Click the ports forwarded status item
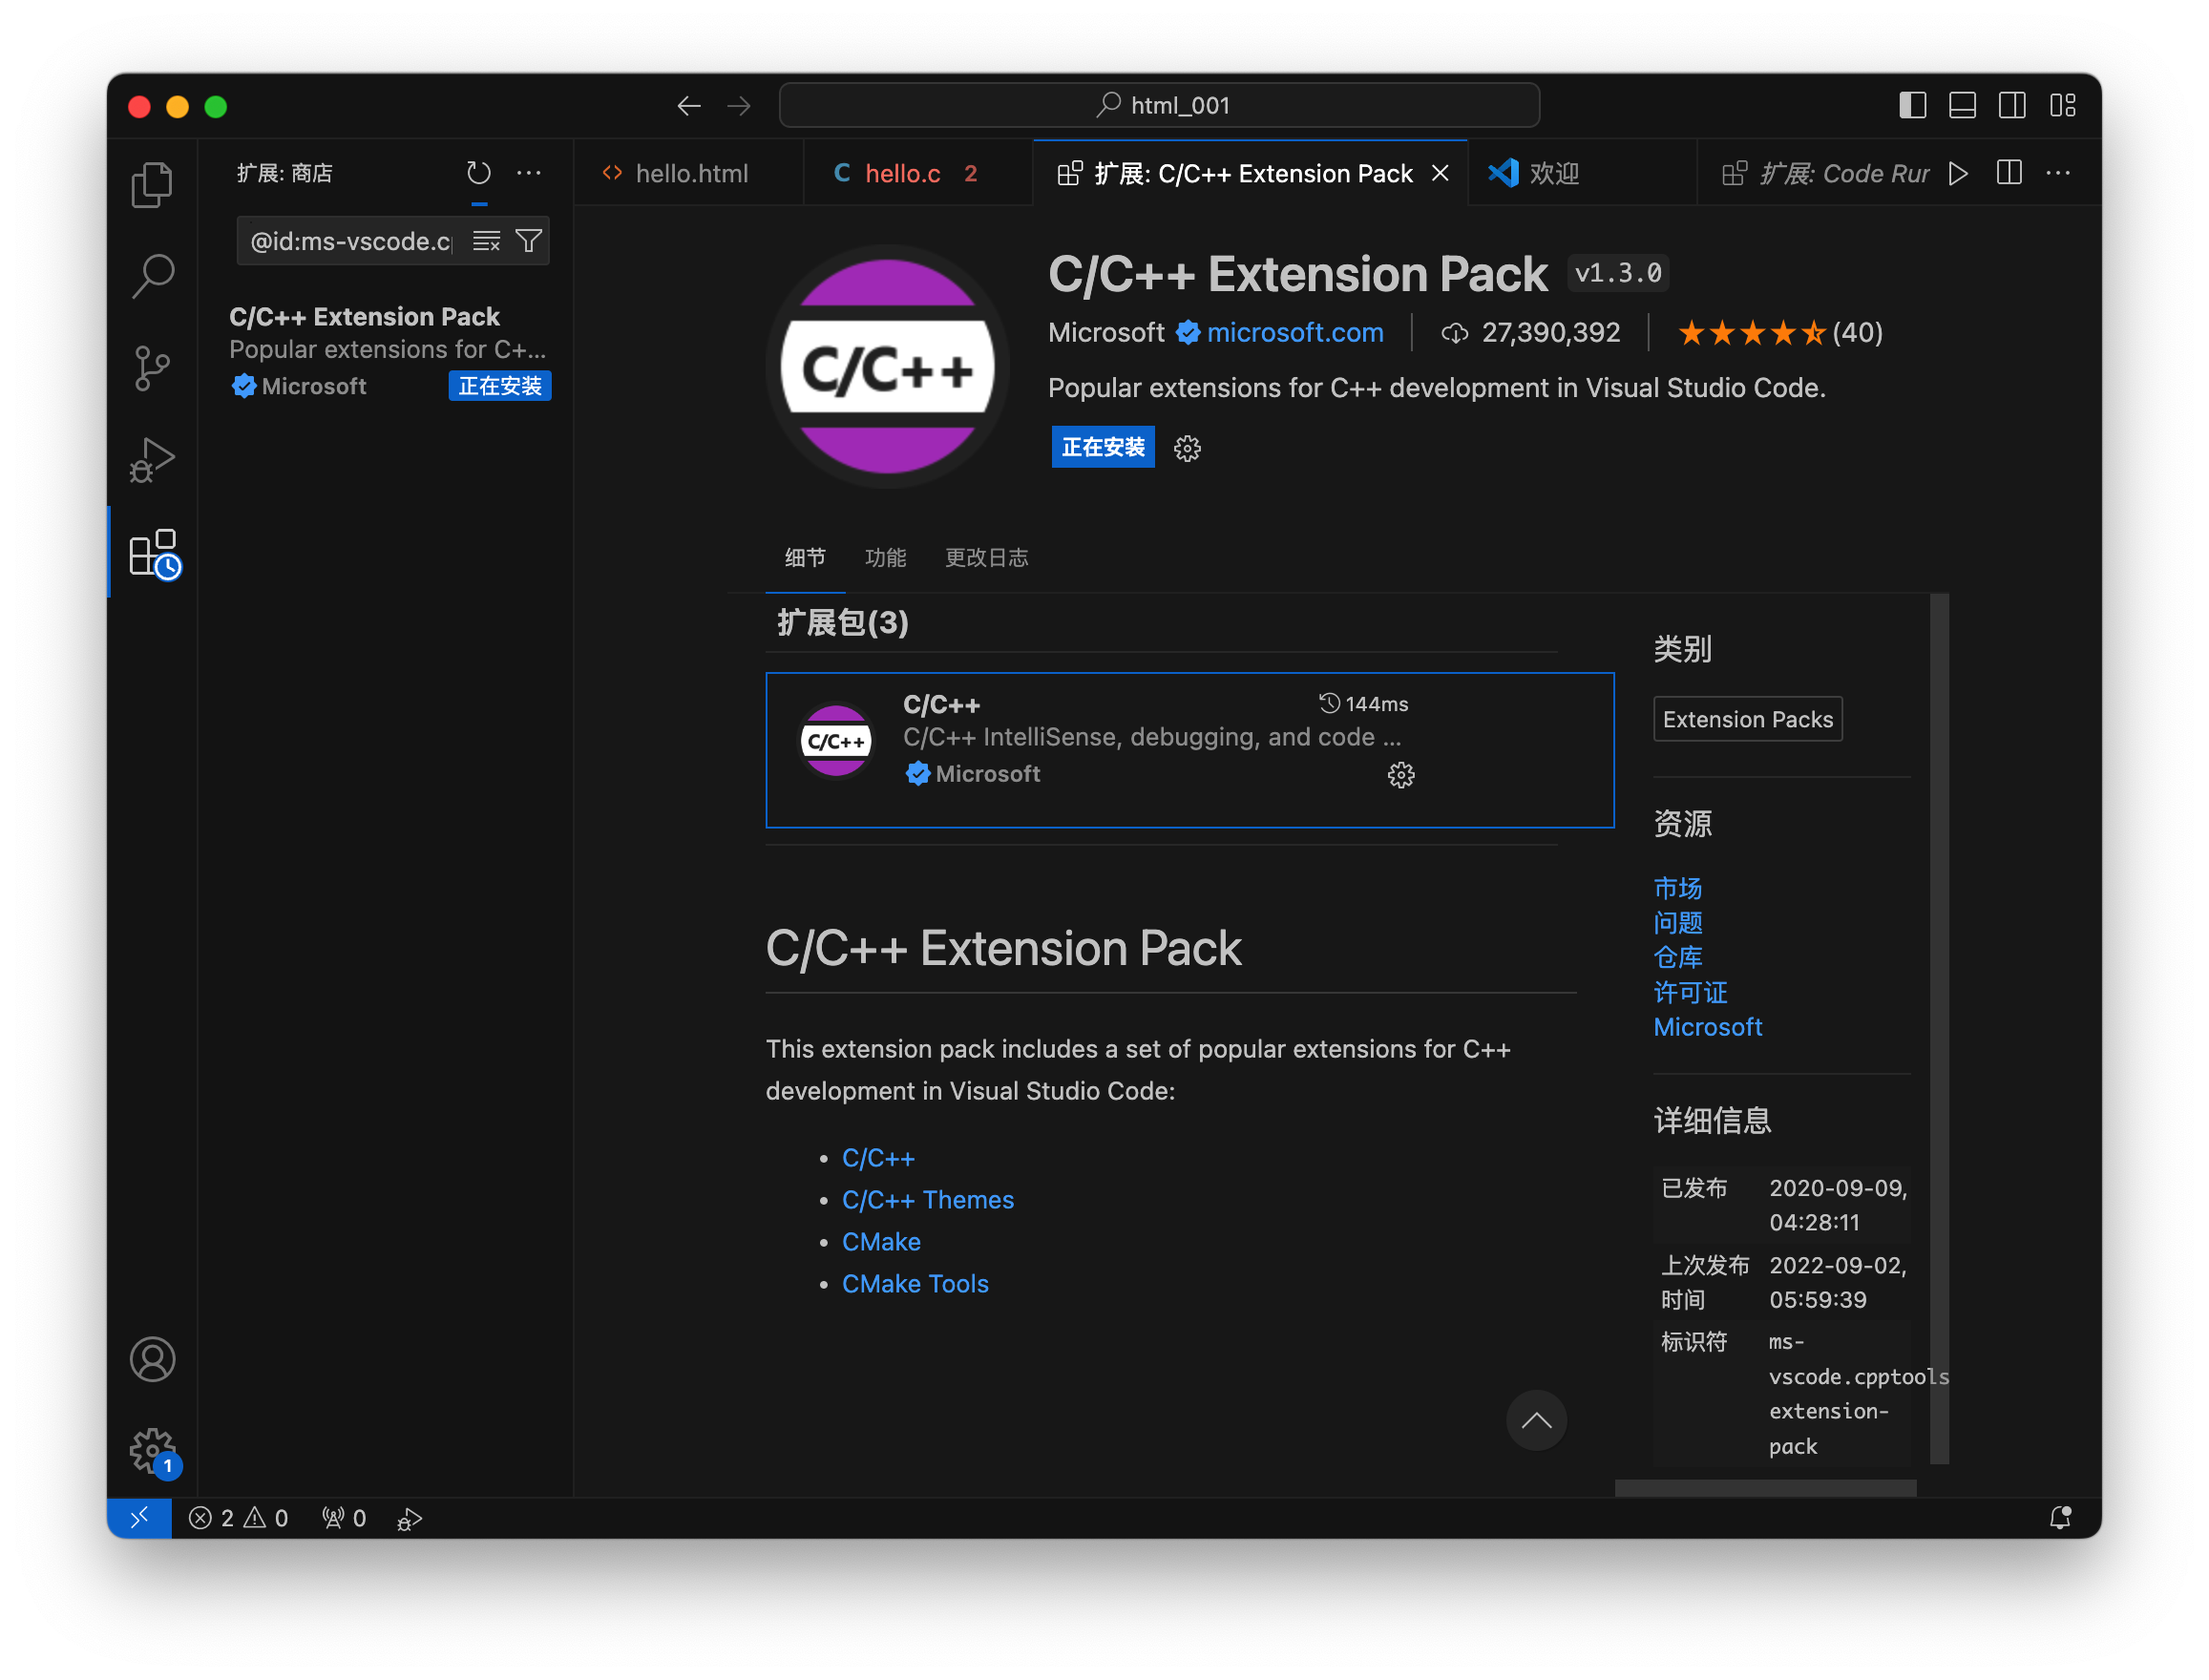The image size is (2209, 1680). point(343,1518)
